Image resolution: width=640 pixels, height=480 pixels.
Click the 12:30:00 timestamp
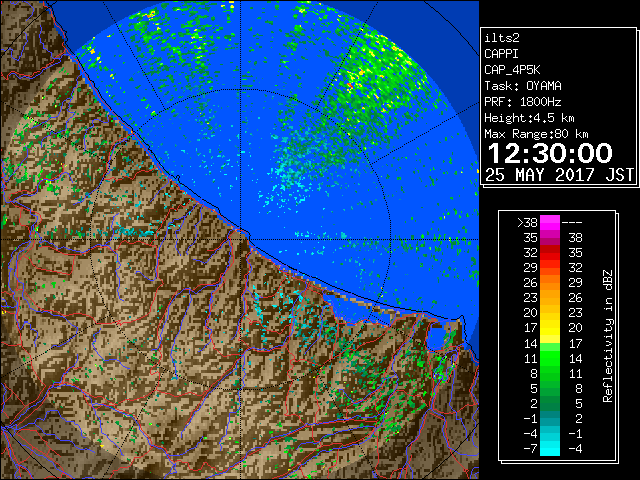[550, 153]
